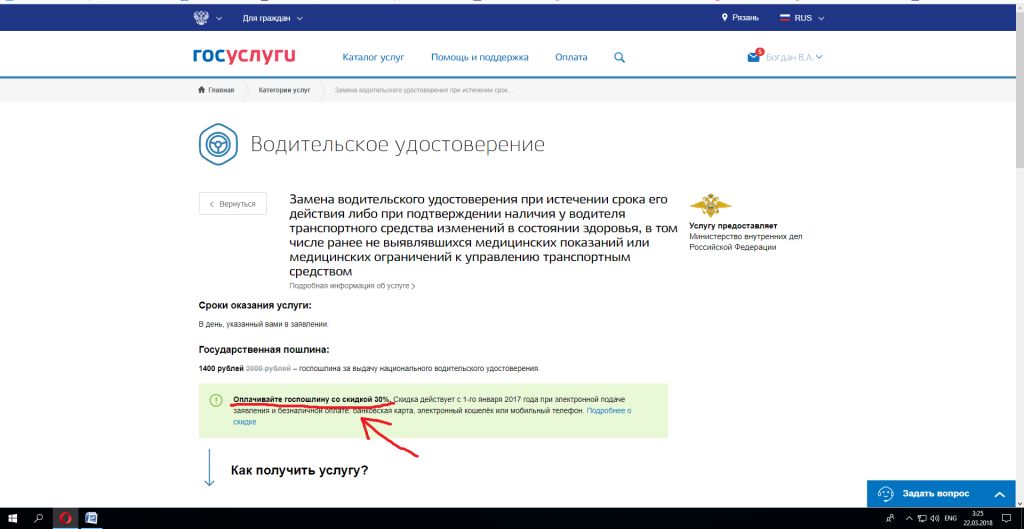The width and height of the screenshot is (1024, 529).
Task: Open the Windows notification center icon
Action: tap(1006, 518)
